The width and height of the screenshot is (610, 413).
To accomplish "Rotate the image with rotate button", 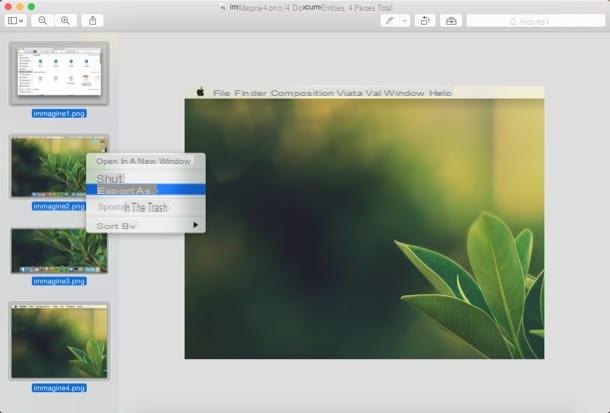I will click(425, 21).
